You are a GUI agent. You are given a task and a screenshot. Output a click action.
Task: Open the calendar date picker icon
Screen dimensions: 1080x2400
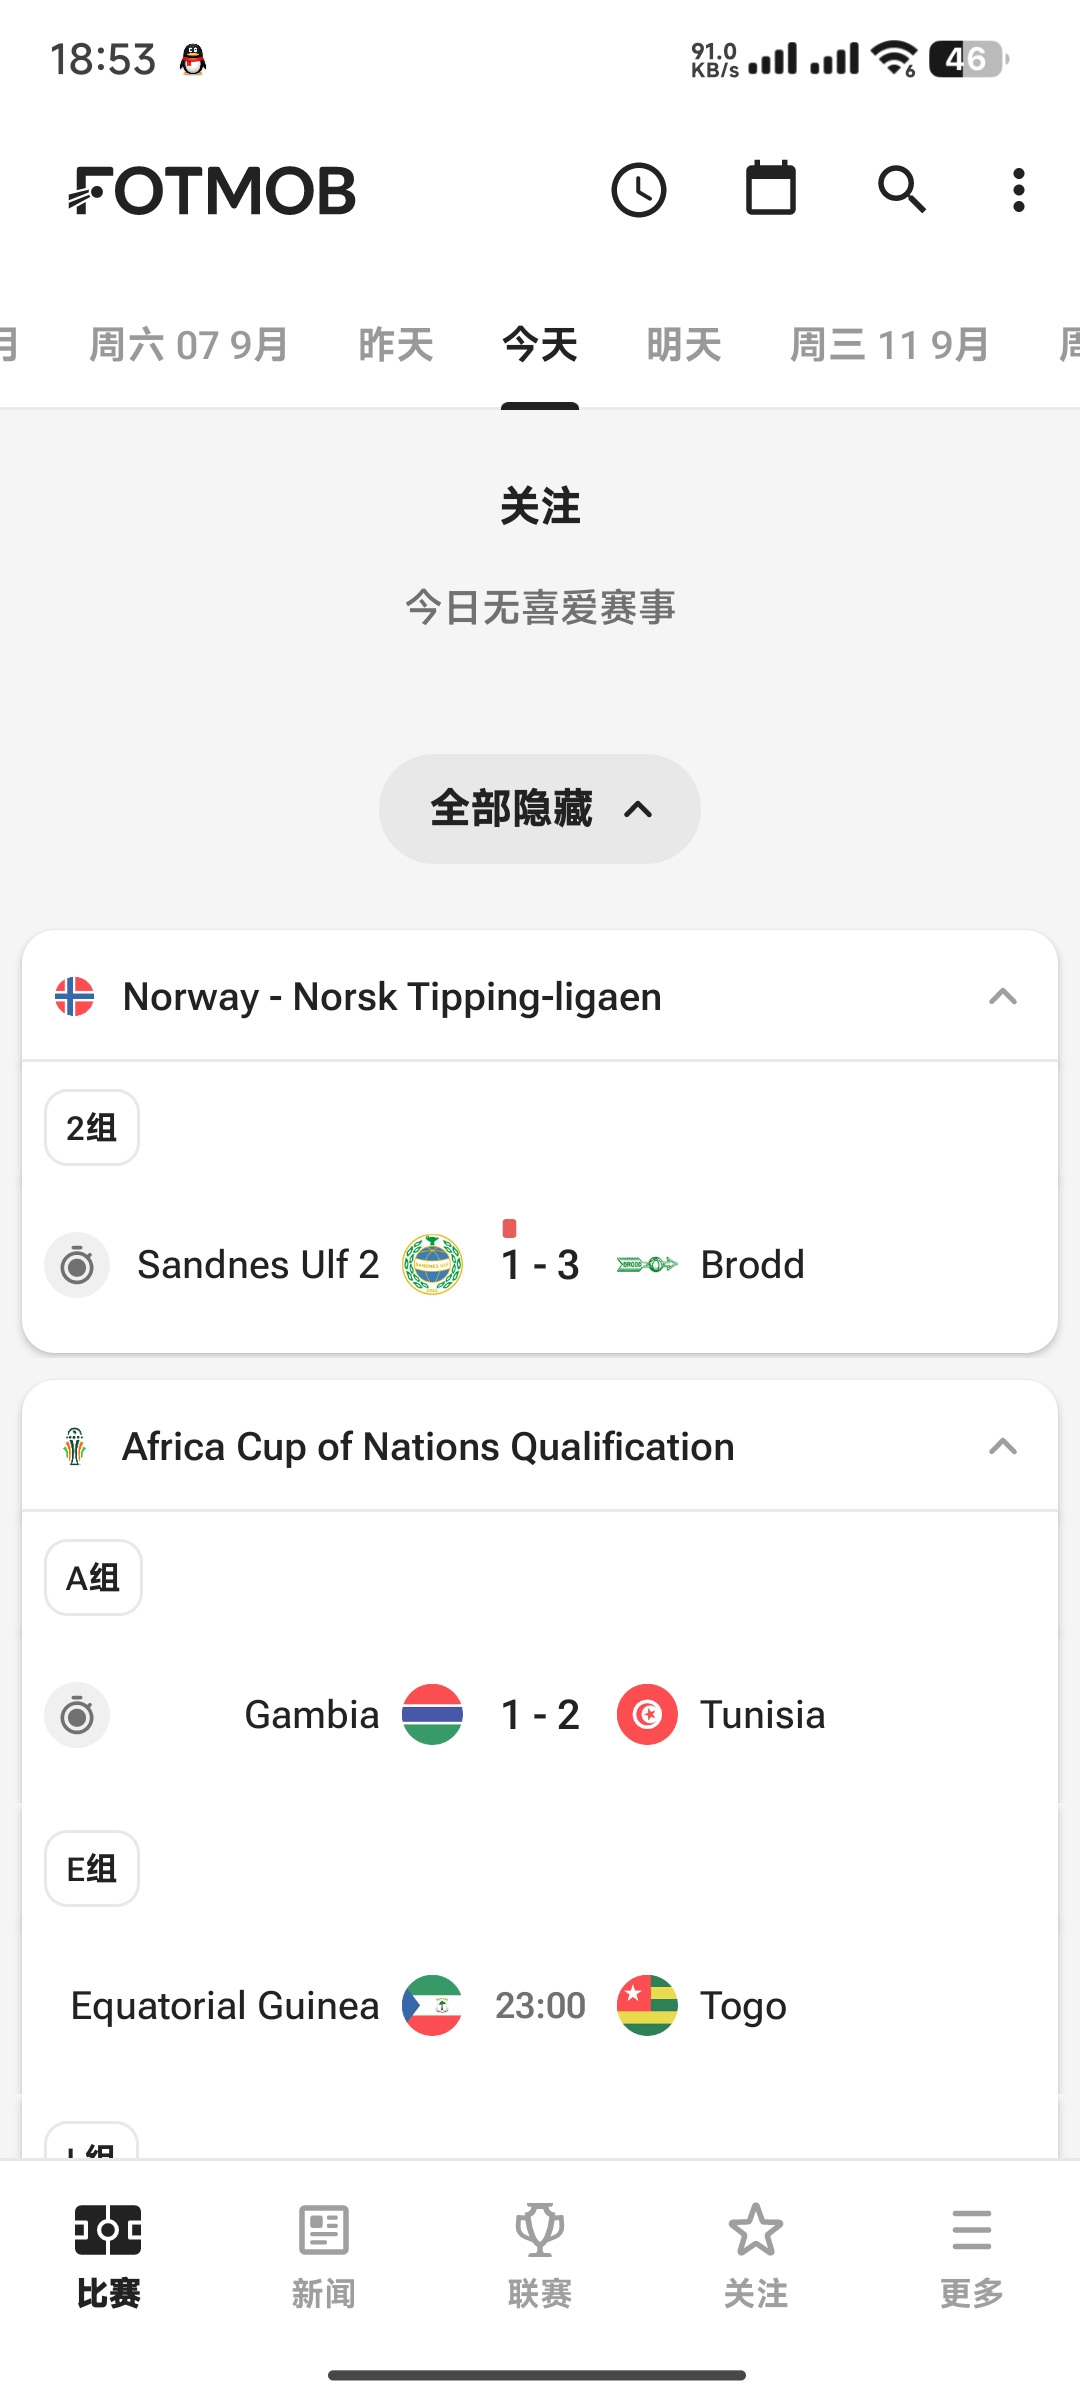pos(771,188)
